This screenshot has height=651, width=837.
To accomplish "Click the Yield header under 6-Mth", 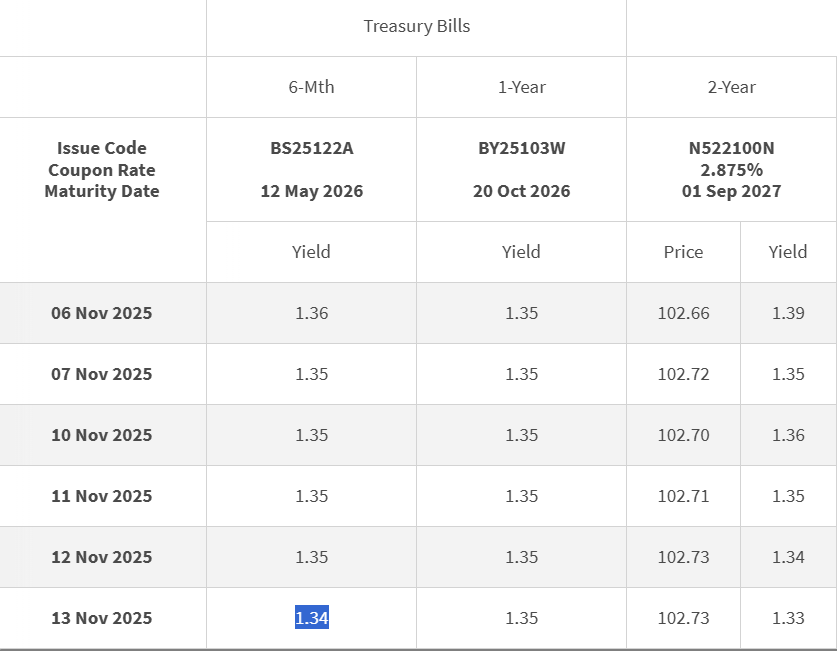I will point(311,252).
